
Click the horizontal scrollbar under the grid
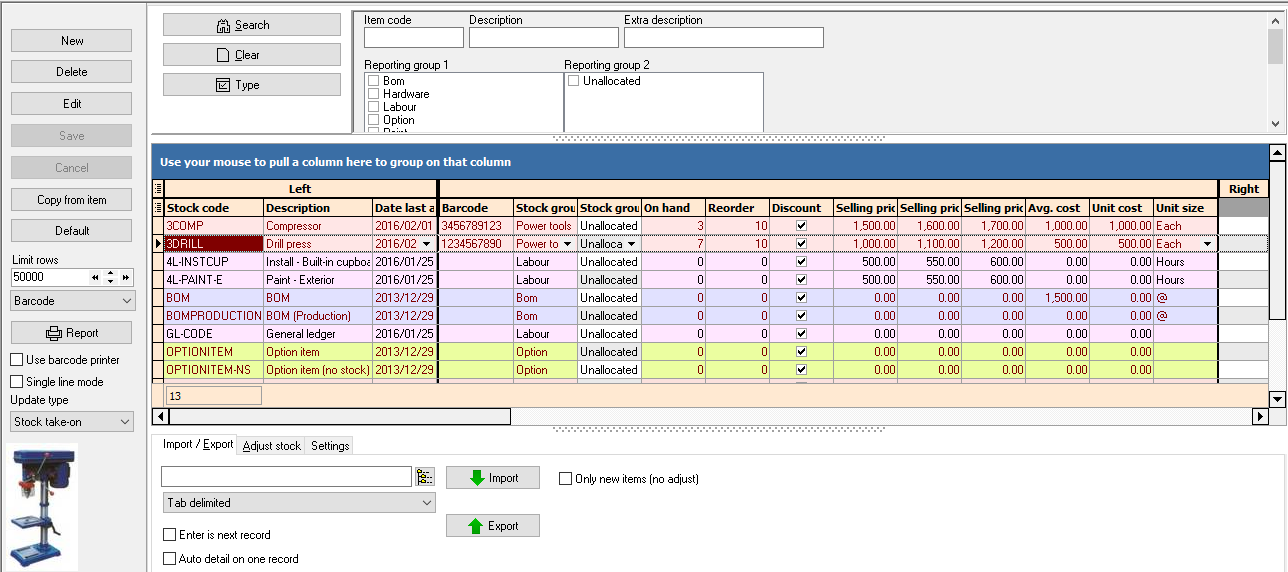340,416
